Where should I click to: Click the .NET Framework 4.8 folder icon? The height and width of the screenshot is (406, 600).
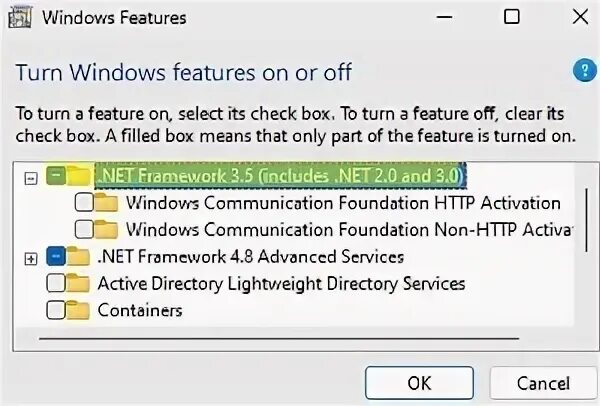click(x=79, y=257)
